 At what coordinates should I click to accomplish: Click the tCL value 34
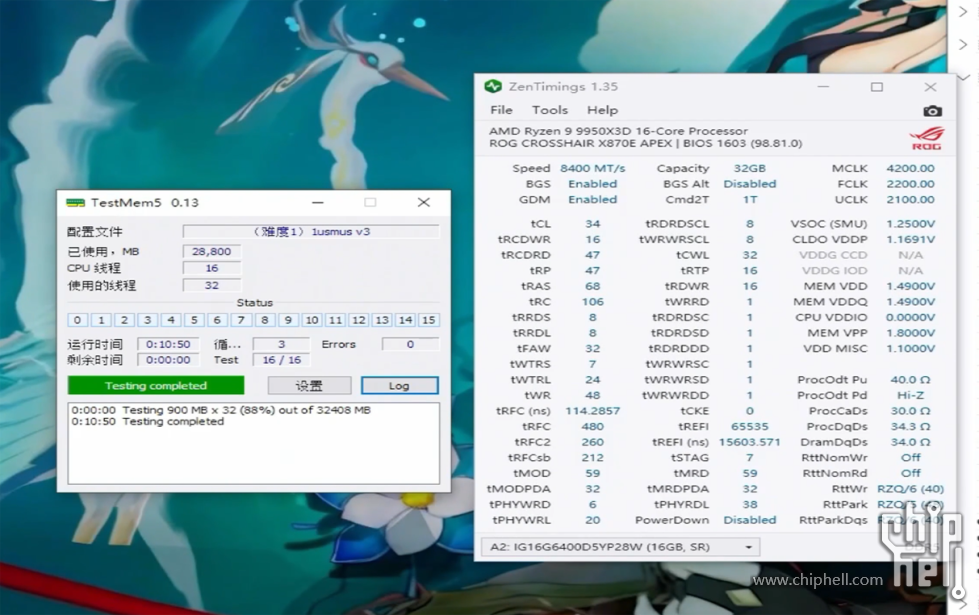pyautogui.click(x=593, y=224)
